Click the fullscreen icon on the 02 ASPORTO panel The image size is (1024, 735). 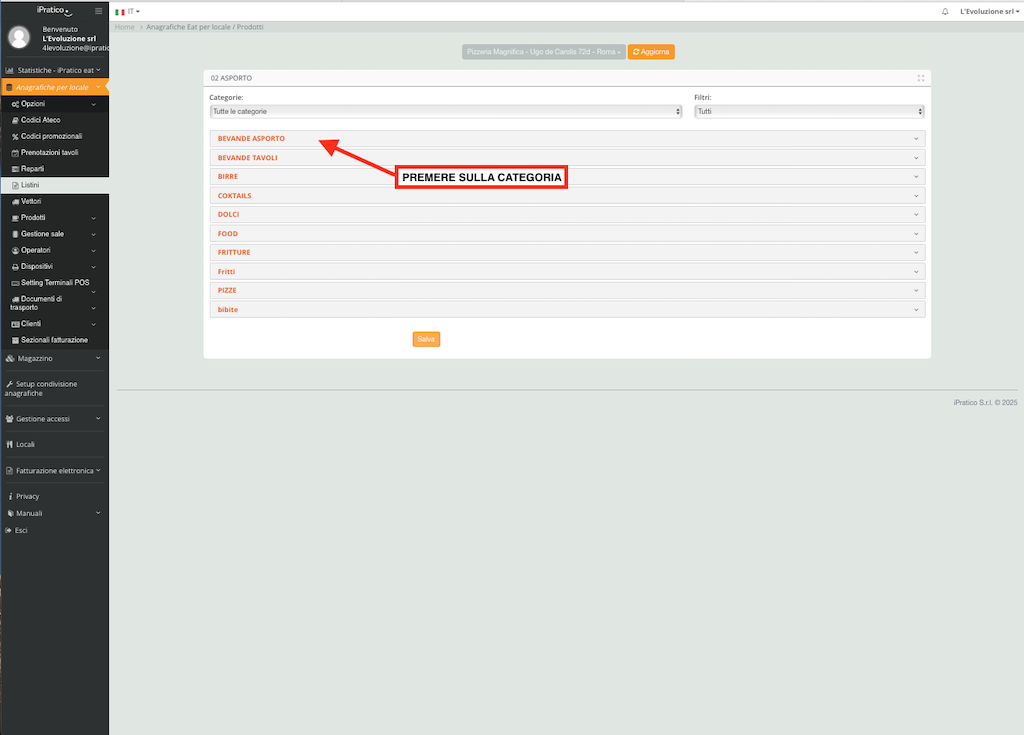(x=920, y=77)
